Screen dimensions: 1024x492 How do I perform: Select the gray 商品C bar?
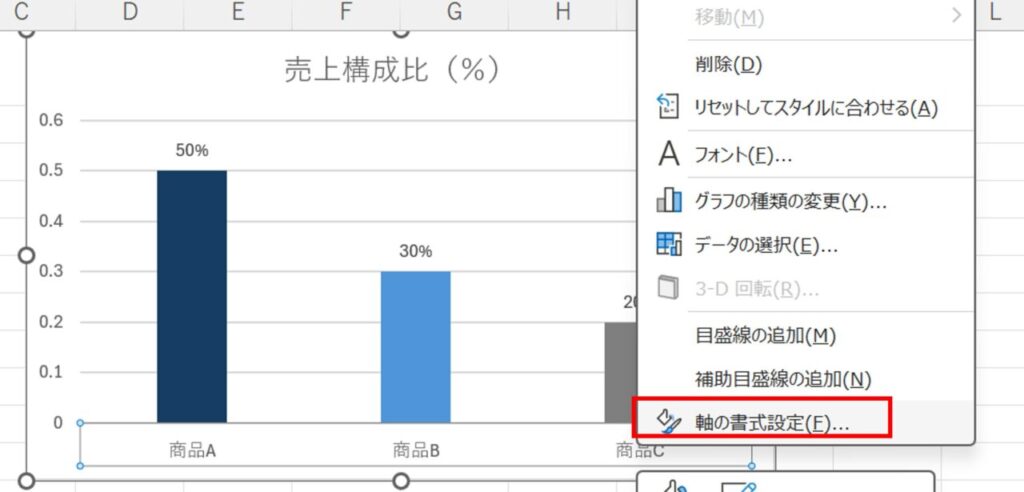[620, 372]
